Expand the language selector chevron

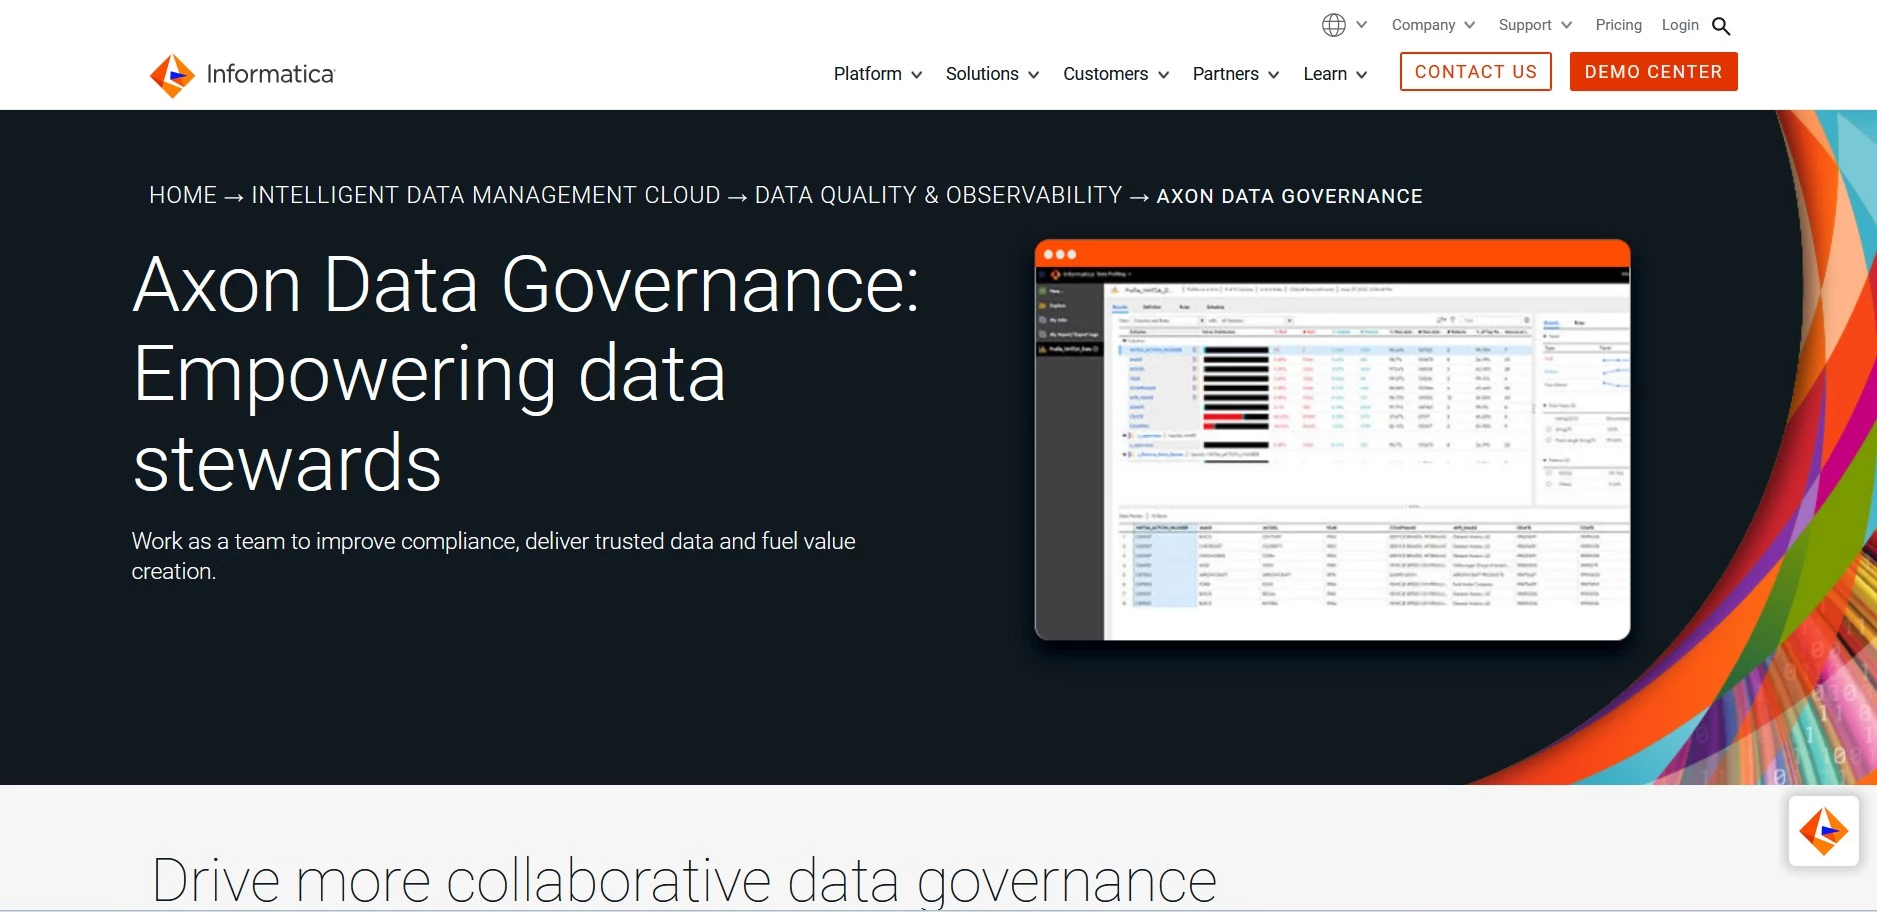coord(1361,25)
